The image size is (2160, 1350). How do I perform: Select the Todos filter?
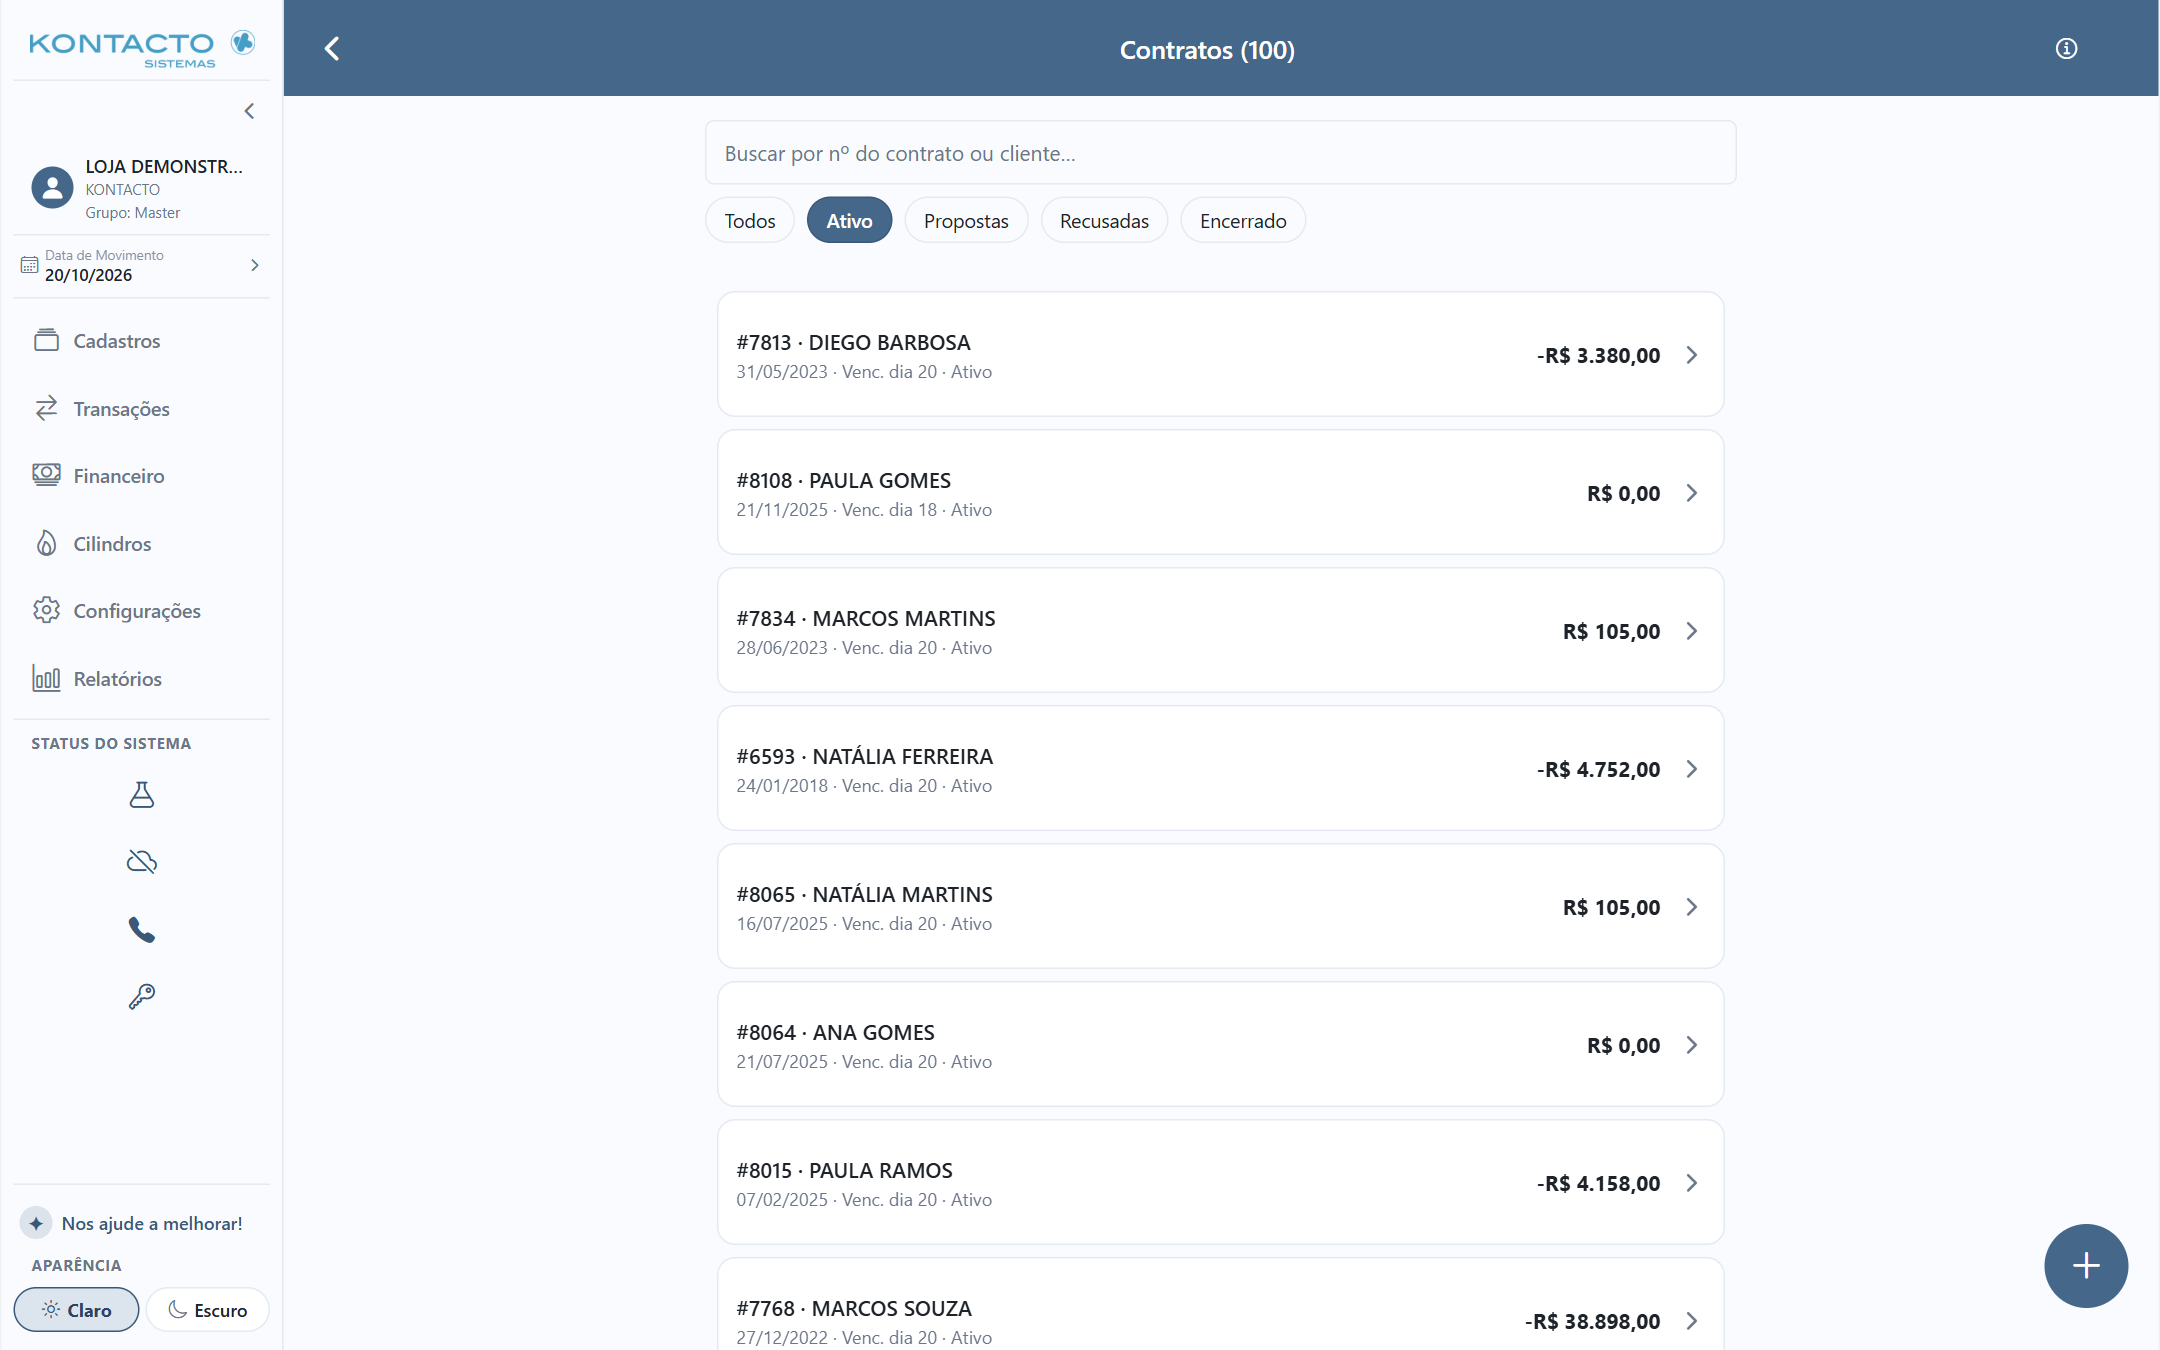(750, 220)
